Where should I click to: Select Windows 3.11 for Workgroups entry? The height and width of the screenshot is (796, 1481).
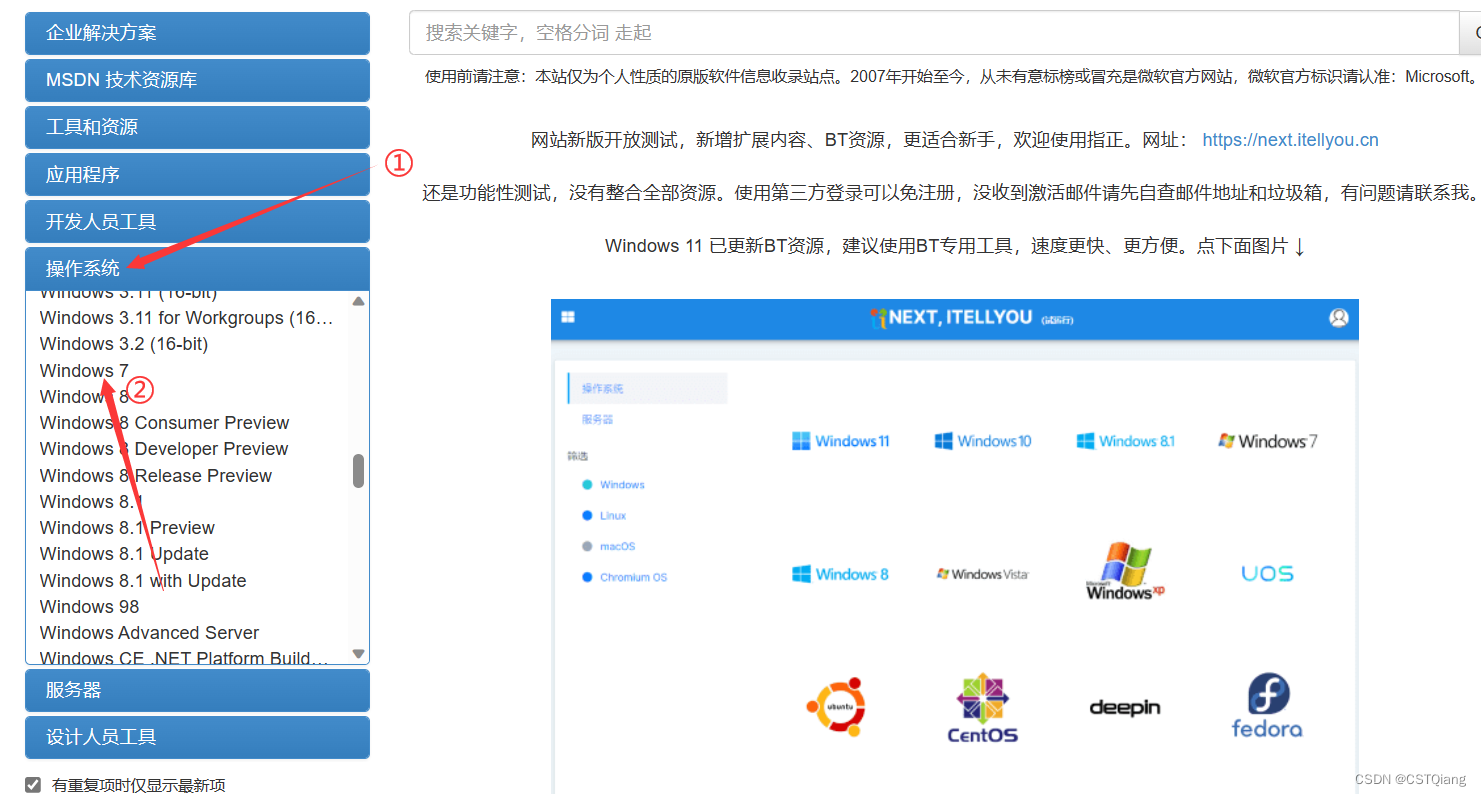coord(186,317)
